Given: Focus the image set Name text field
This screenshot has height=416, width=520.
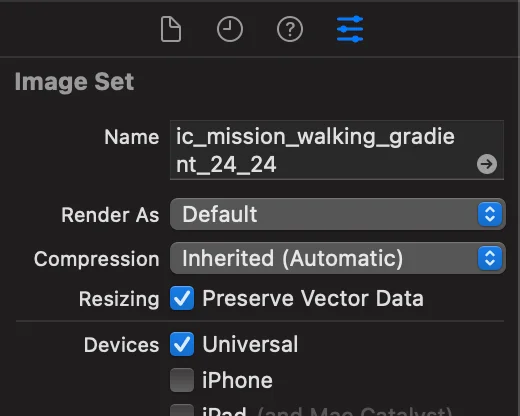Looking at the screenshot, I should click(337, 150).
